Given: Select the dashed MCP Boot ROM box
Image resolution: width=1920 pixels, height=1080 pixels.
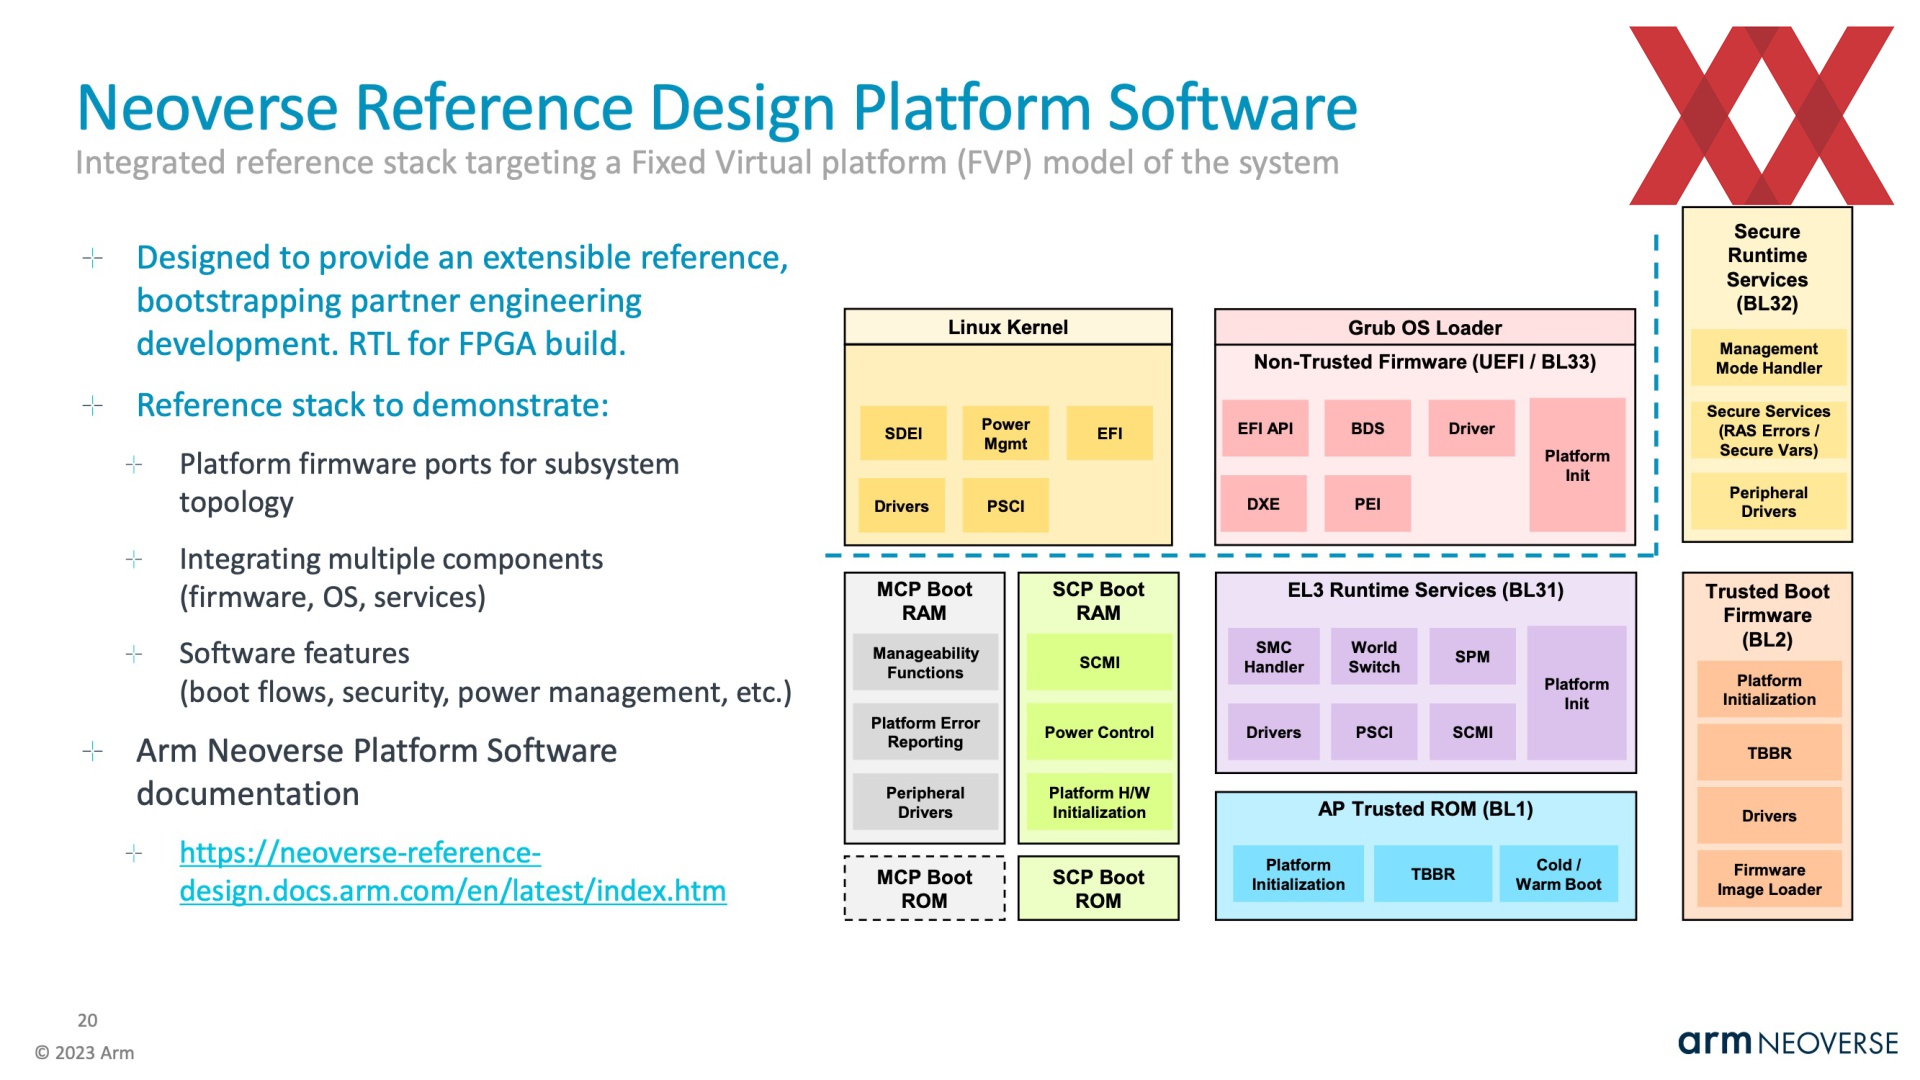Looking at the screenshot, I should tap(924, 888).
